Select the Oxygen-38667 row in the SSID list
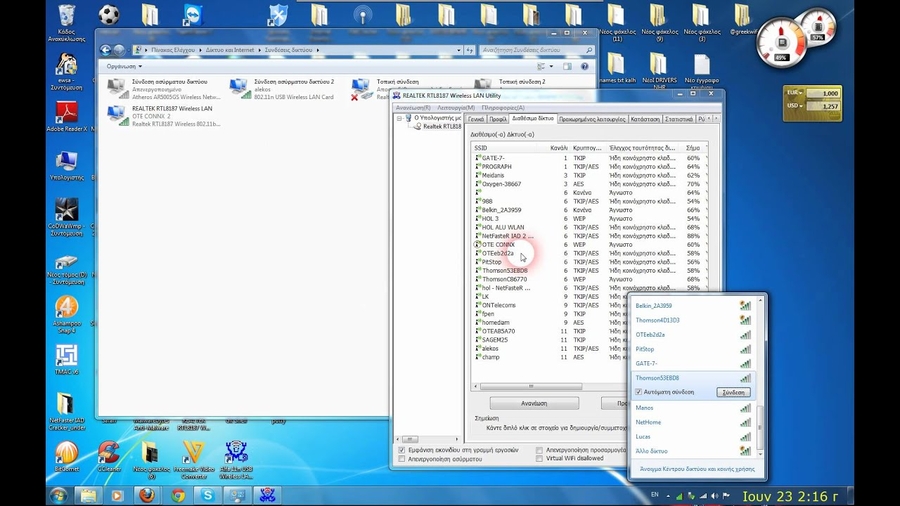The height and width of the screenshot is (506, 900). click(x=588, y=184)
